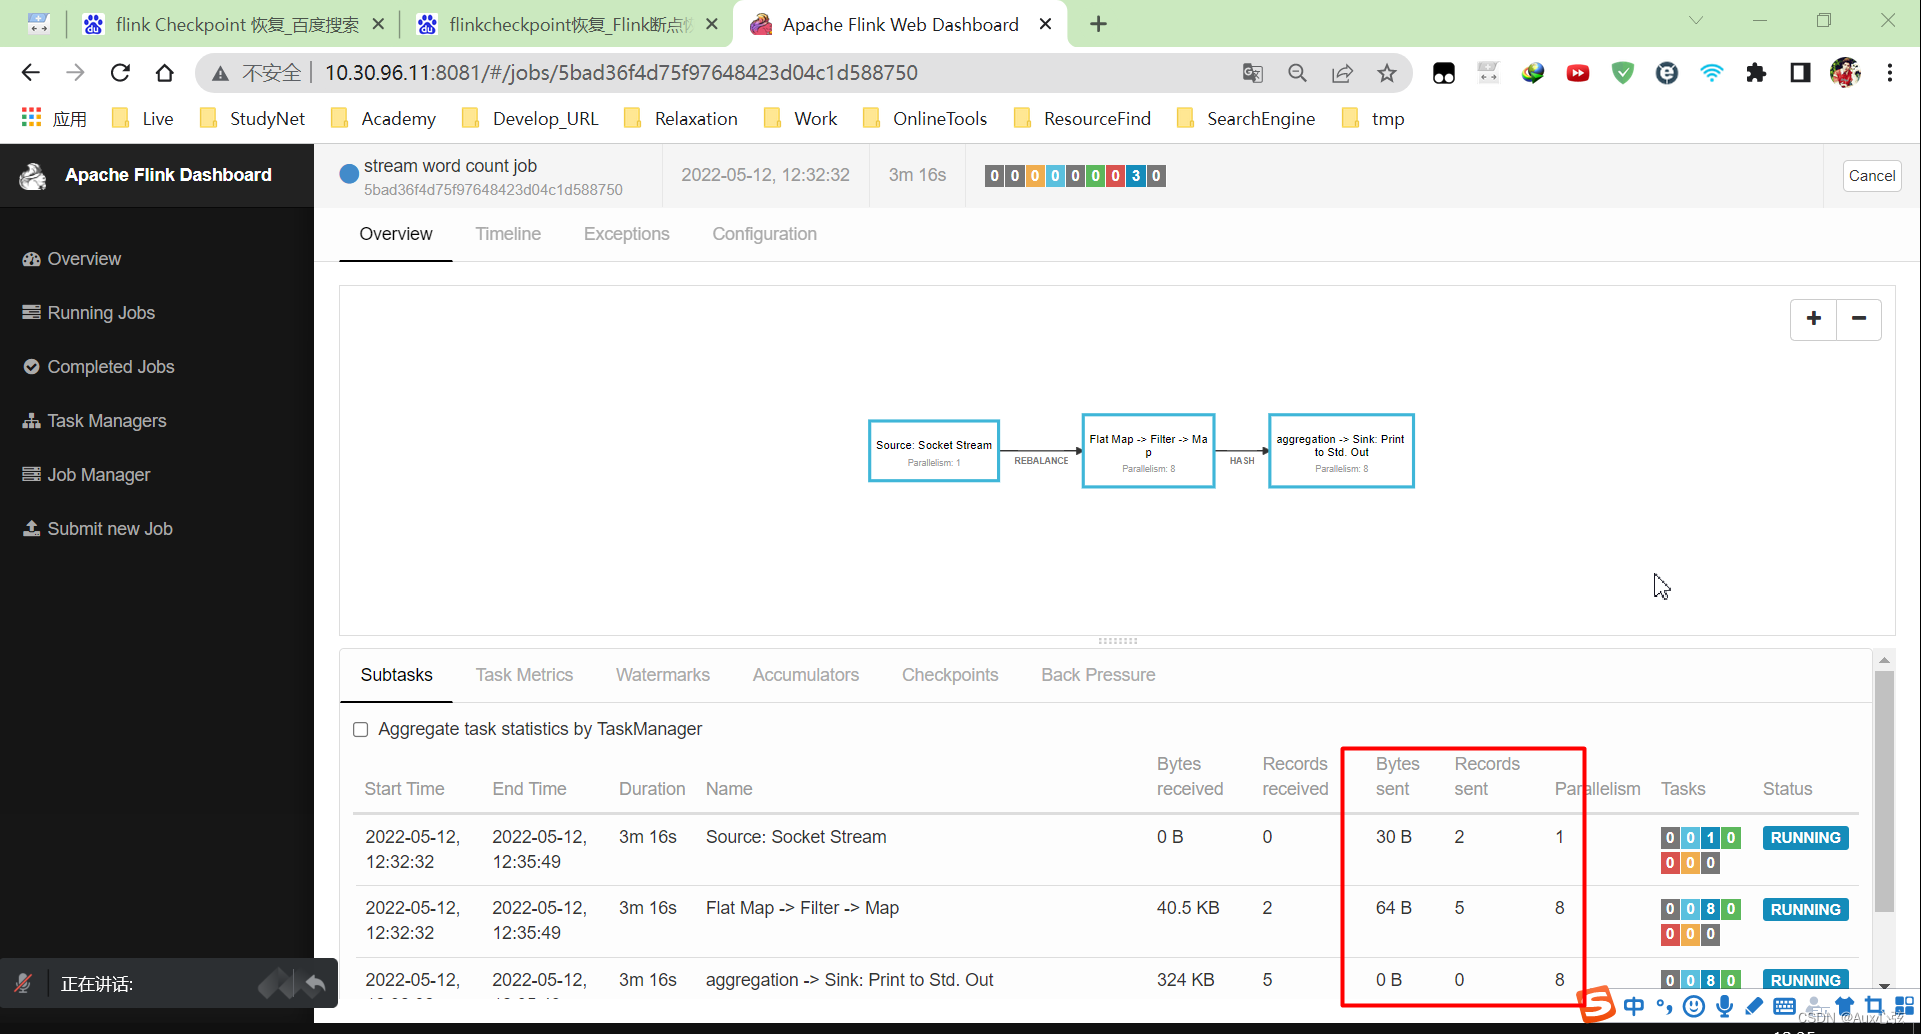Switch to the Task Metrics tab
The image size is (1921, 1034).
tap(524, 675)
